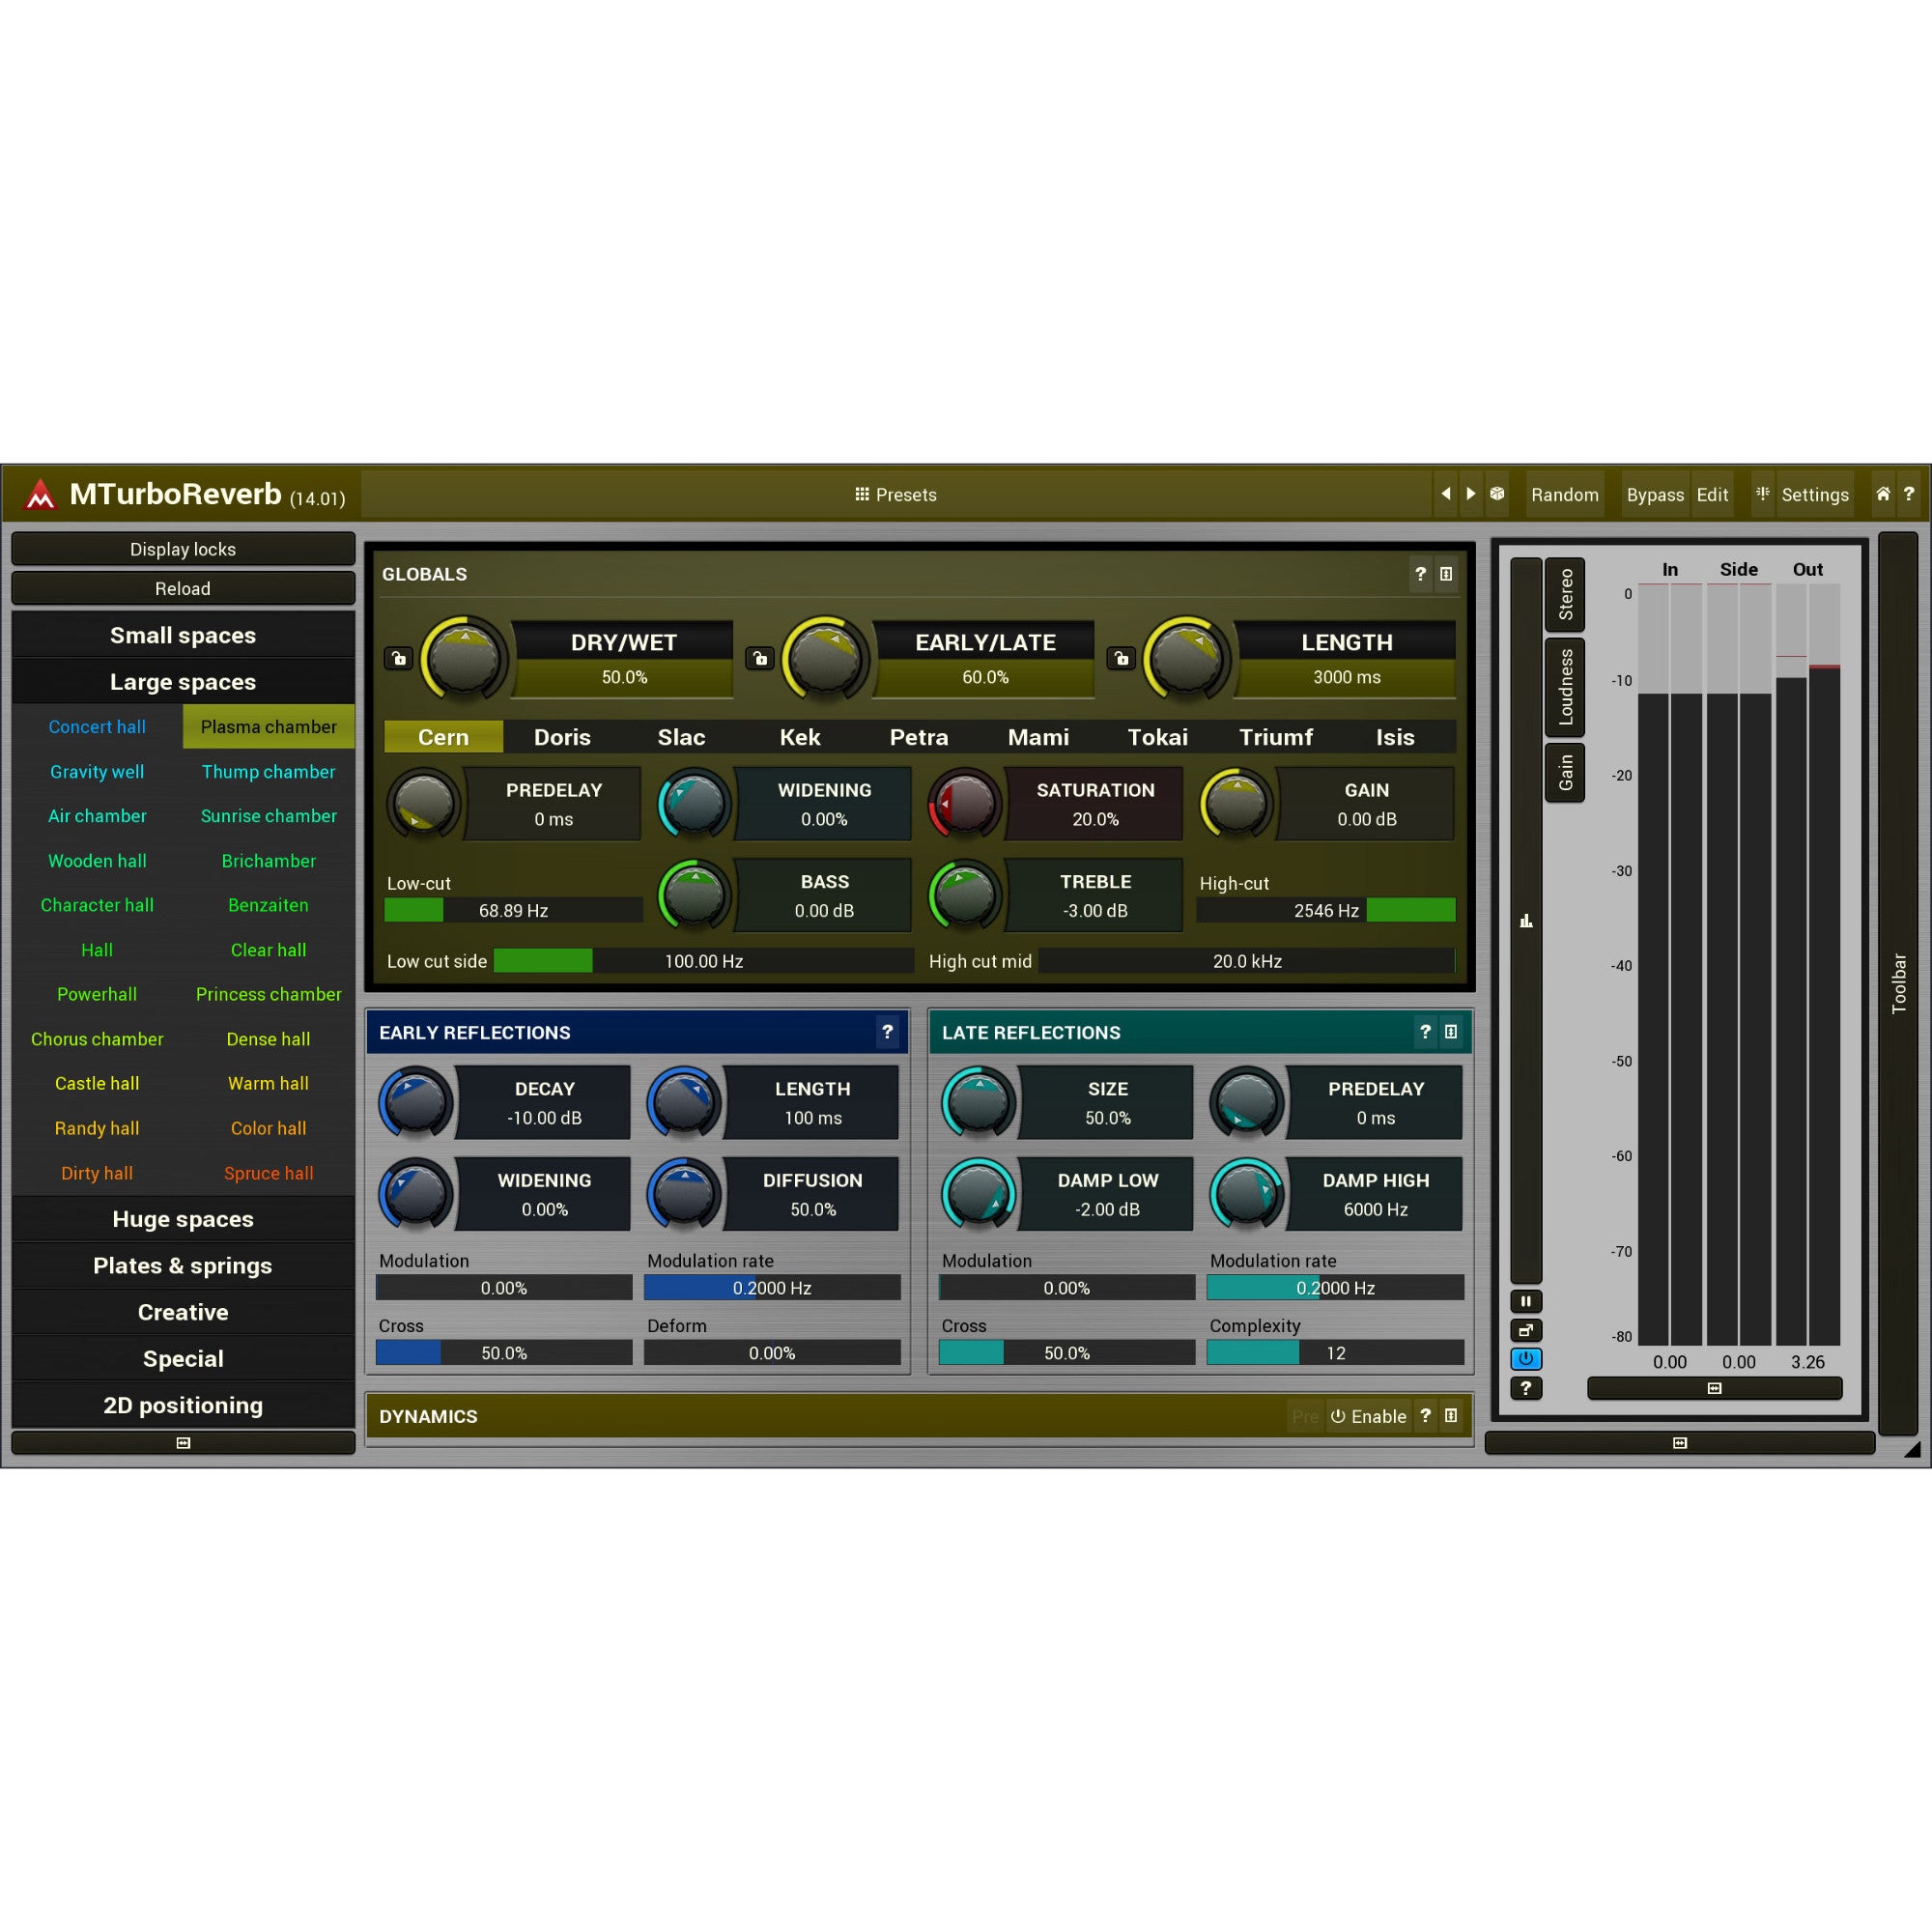Click the Dynamics section preset icon
Screen dimensions: 1932x1932
coord(1451,1415)
